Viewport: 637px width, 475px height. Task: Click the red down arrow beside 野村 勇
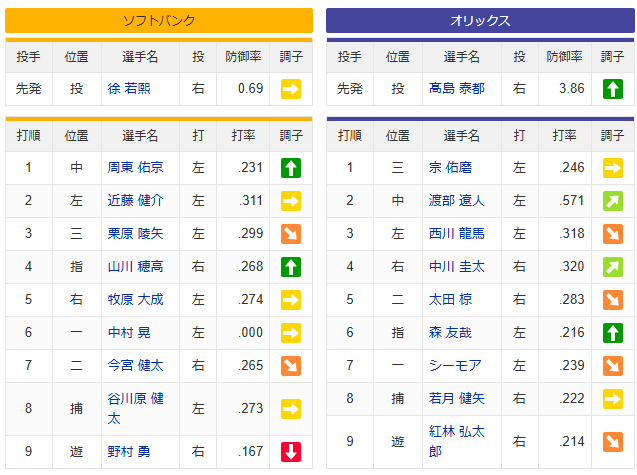pos(291,452)
